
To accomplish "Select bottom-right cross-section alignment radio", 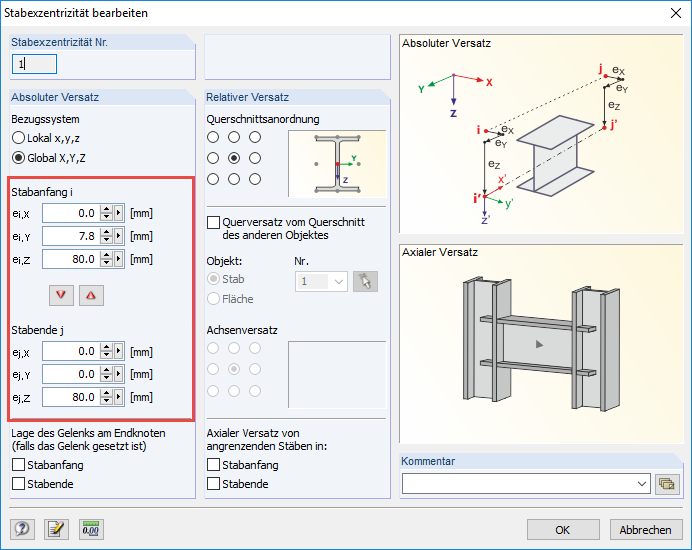I will click(255, 179).
